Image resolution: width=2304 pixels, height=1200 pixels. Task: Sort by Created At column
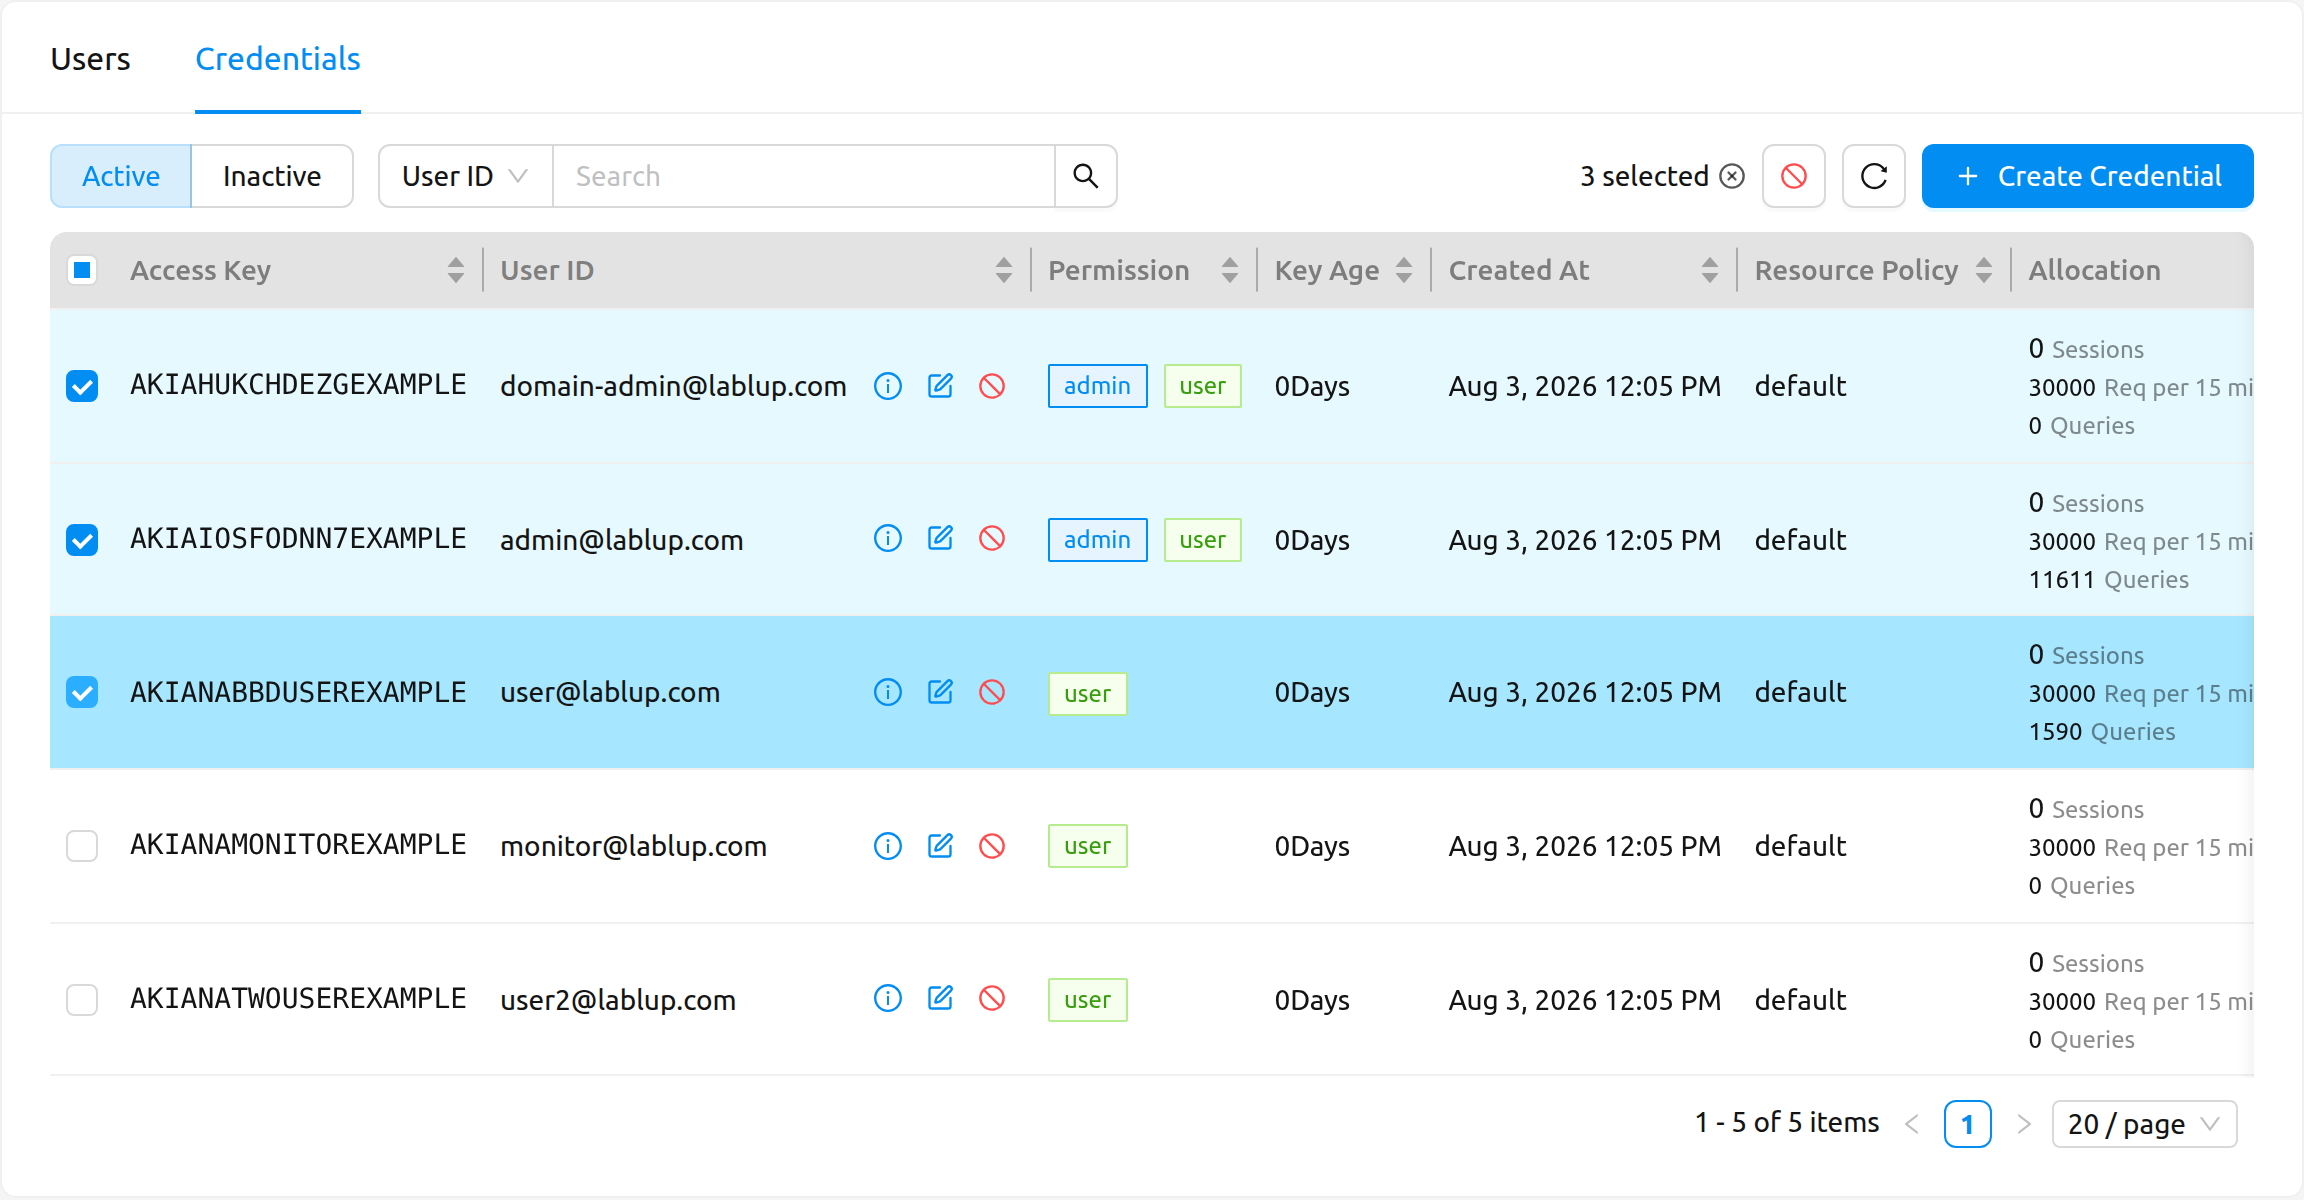click(1710, 270)
